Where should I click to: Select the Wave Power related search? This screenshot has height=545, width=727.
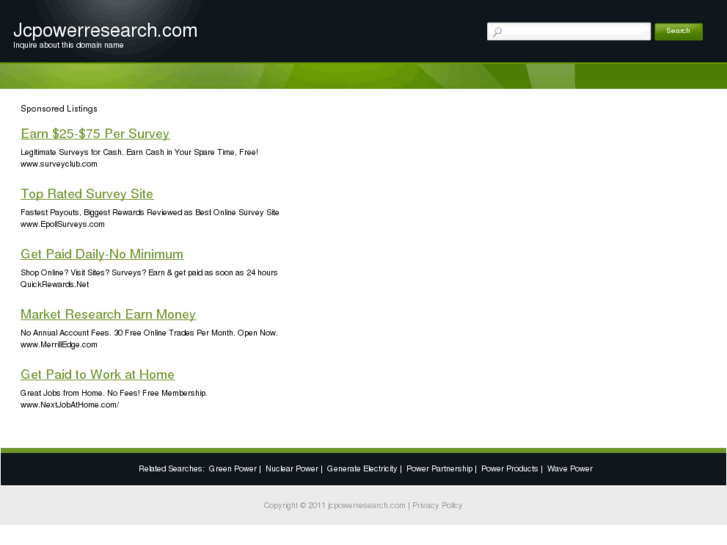tap(570, 468)
